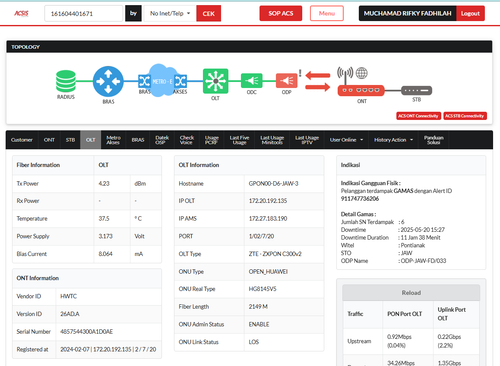500x366 pixels.
Task: Click Vendor ID value HWTC
Action: click(x=68, y=296)
